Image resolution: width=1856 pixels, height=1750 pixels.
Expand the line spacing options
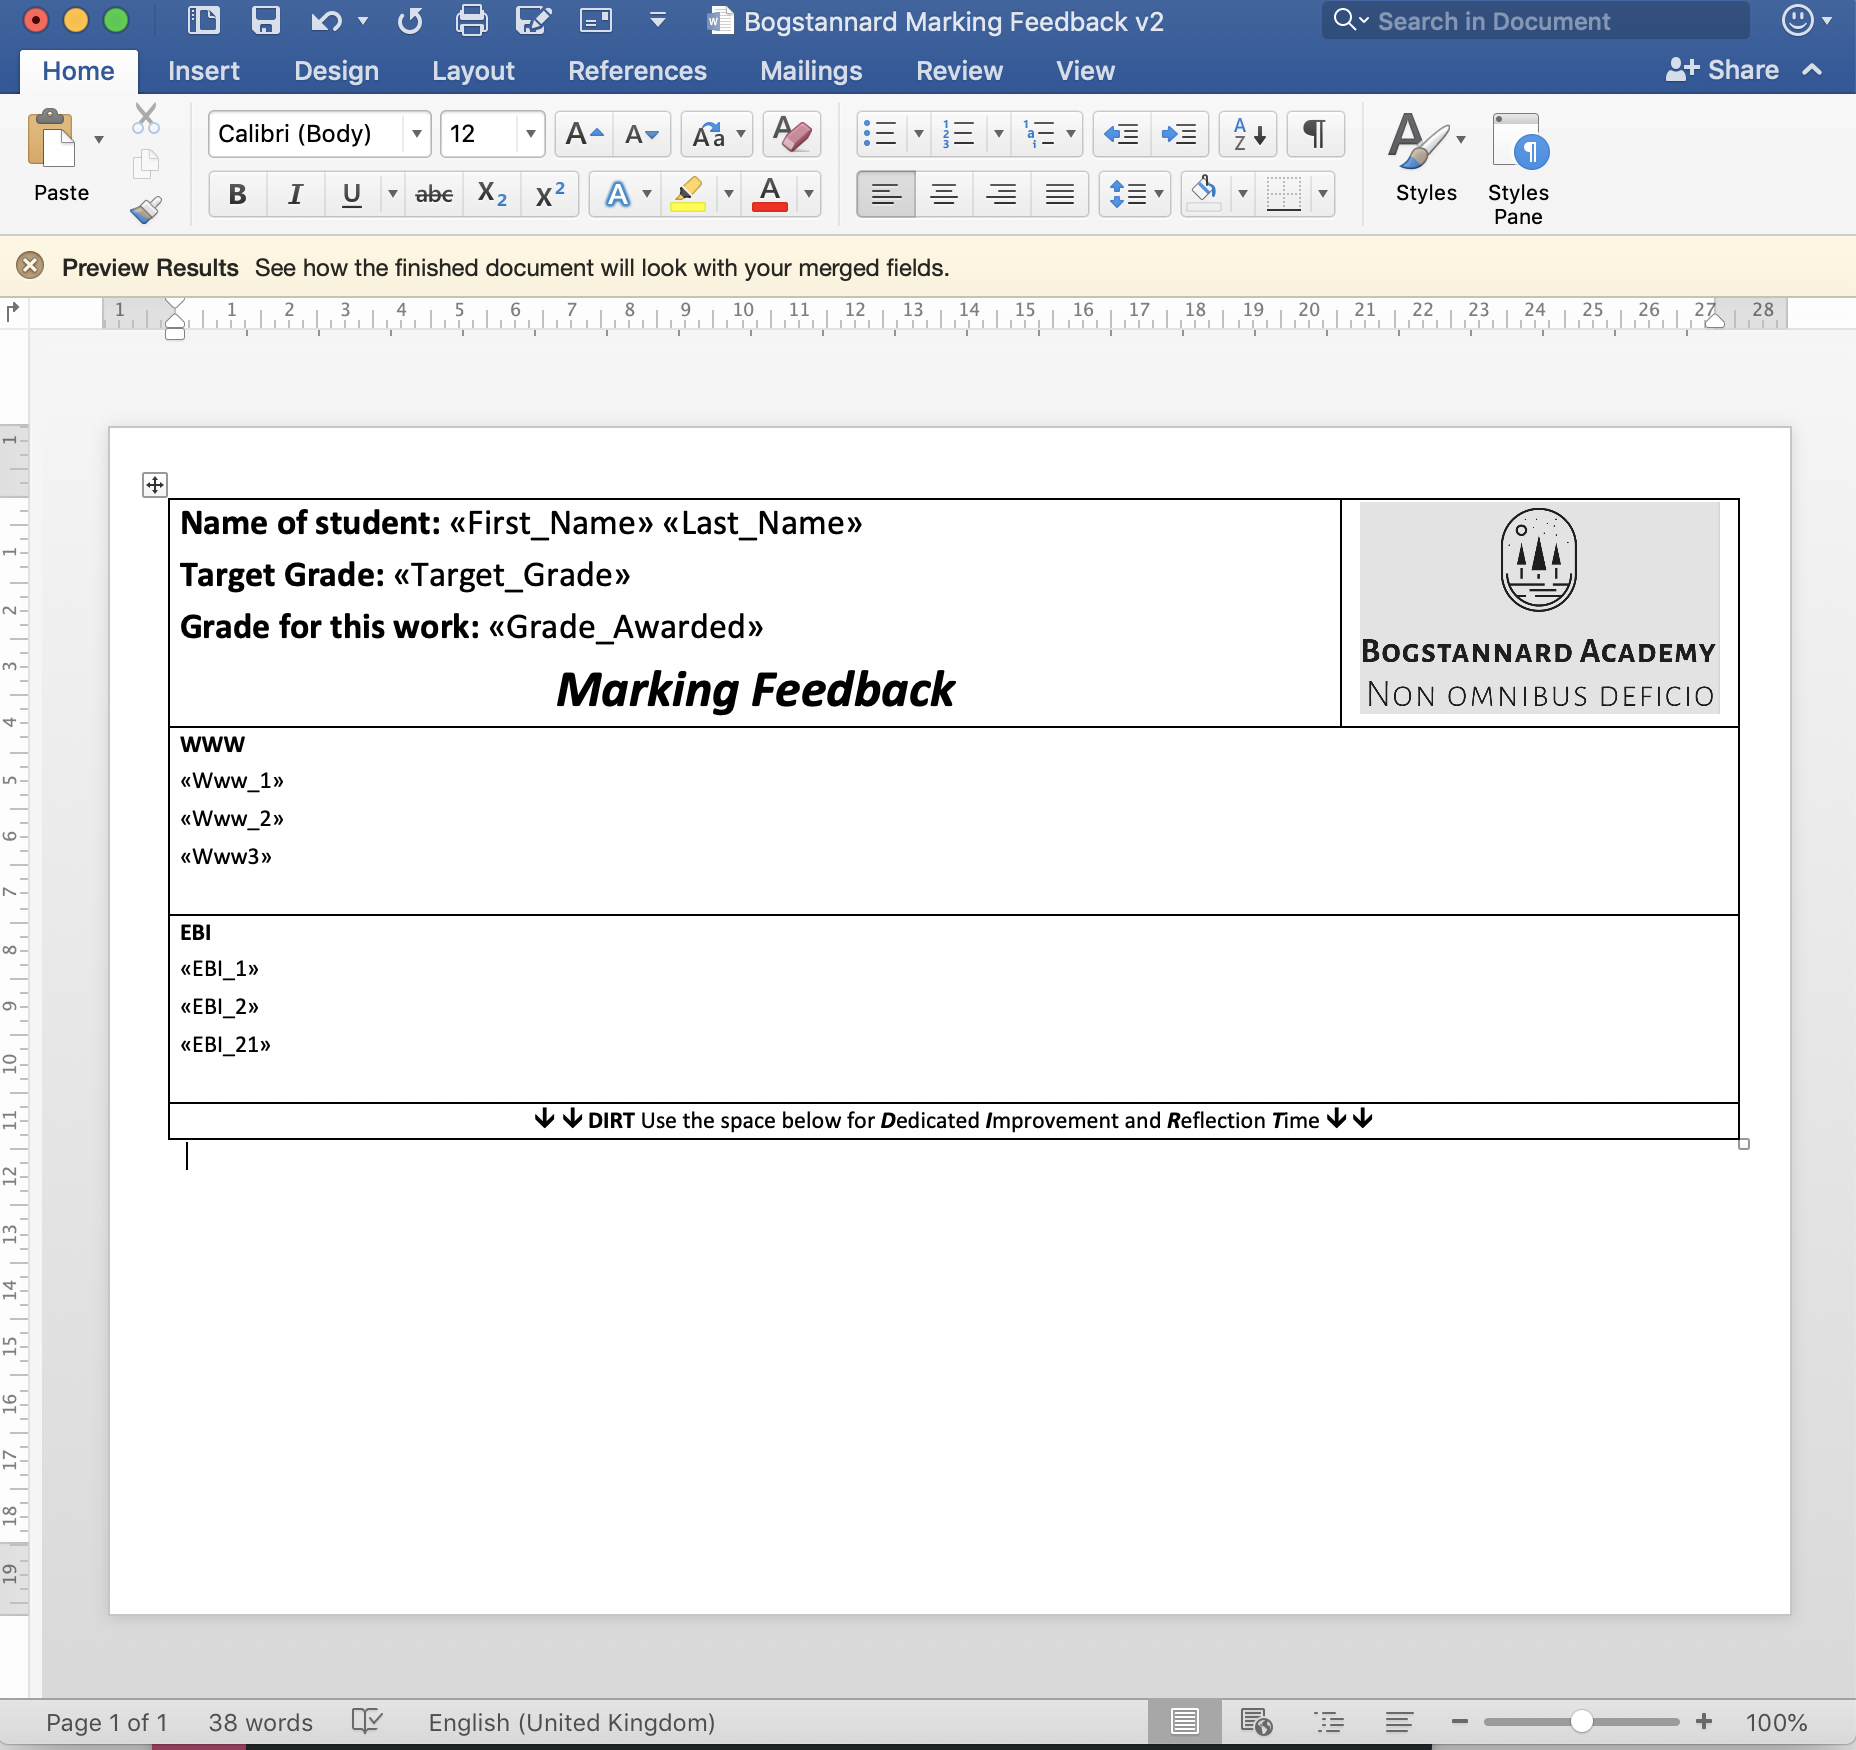[x=1155, y=194]
